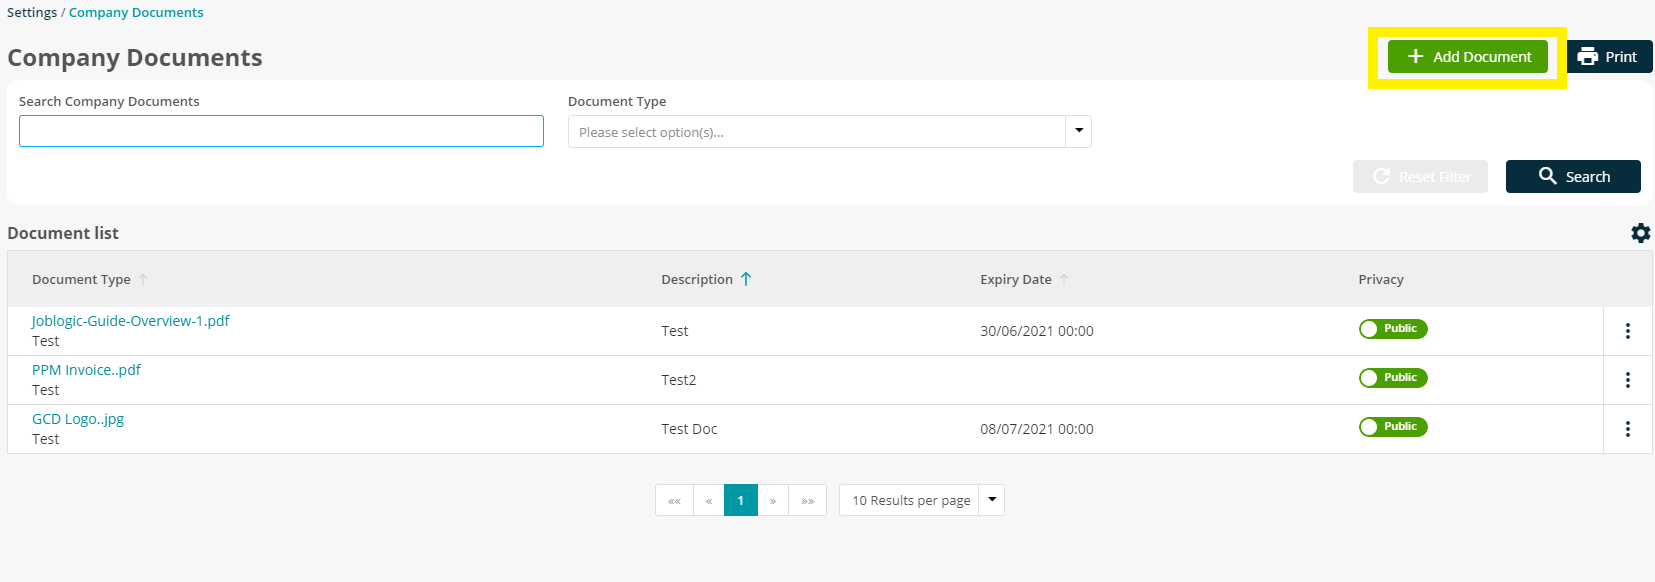The height and width of the screenshot is (582, 1655).
Task: Go to the next page of results
Action: (x=773, y=500)
